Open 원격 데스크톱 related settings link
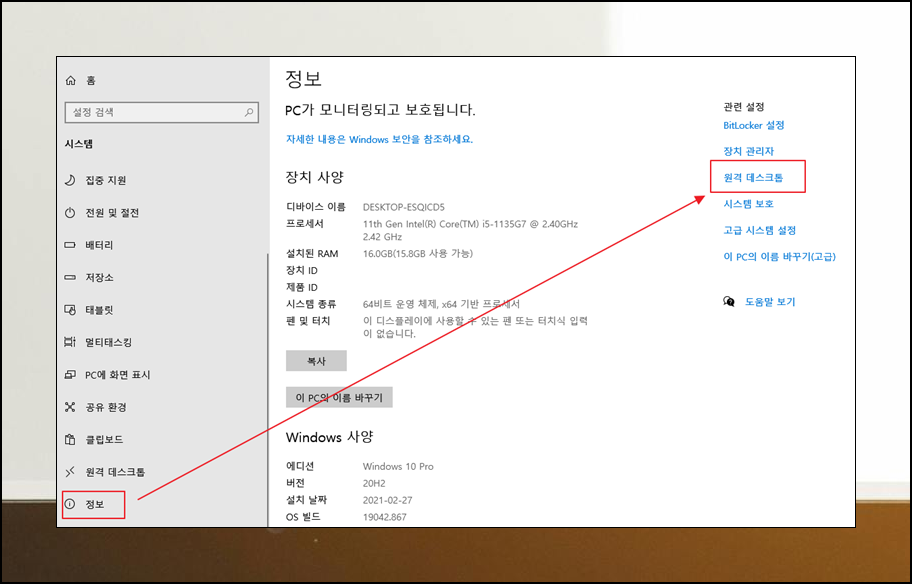Screen dimensions: 912x584 pyautogui.click(x=753, y=177)
